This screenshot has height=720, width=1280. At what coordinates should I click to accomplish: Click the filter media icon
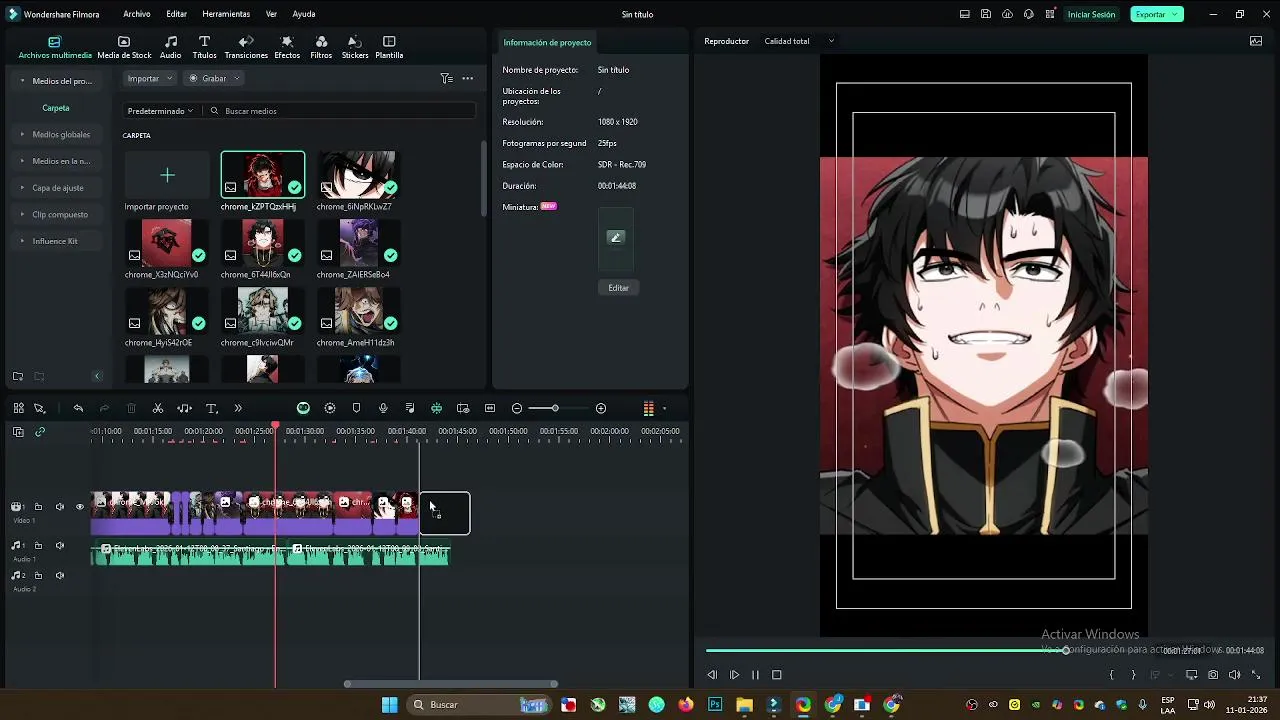pyautogui.click(x=446, y=78)
